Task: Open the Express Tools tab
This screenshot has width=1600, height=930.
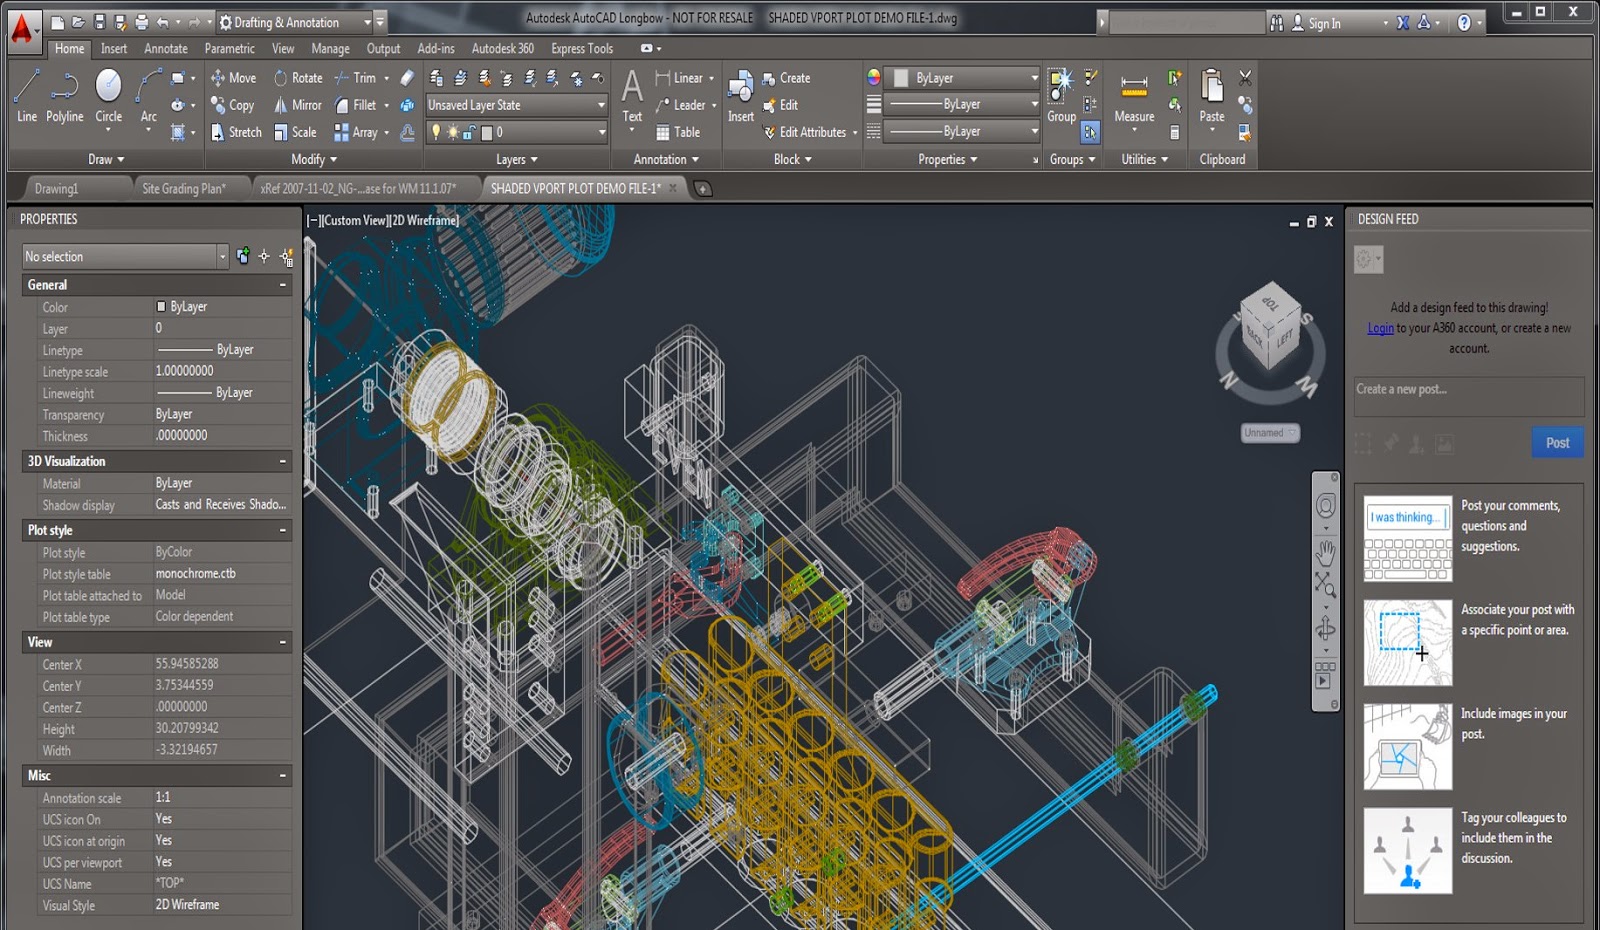Action: [x=582, y=49]
